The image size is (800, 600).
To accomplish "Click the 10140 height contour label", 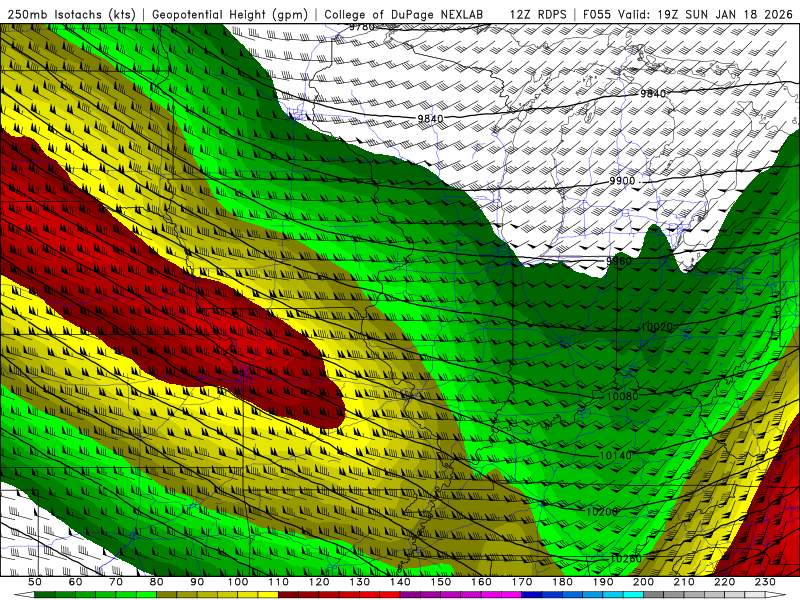I will (x=615, y=455).
